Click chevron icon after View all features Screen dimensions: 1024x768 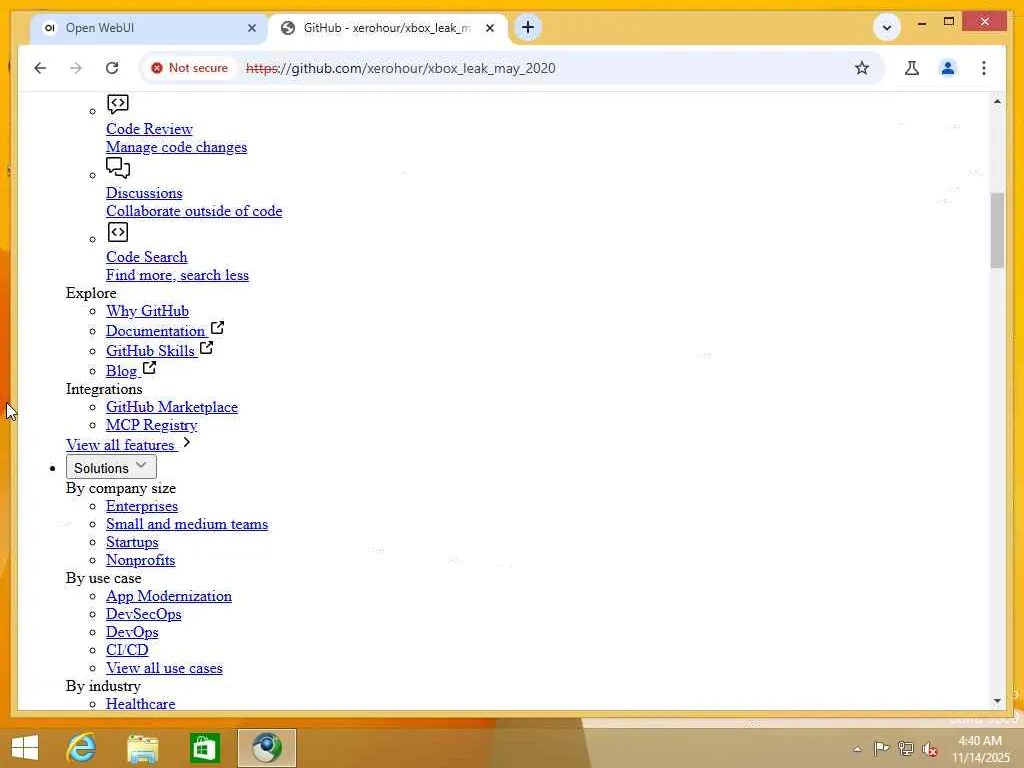187,442
